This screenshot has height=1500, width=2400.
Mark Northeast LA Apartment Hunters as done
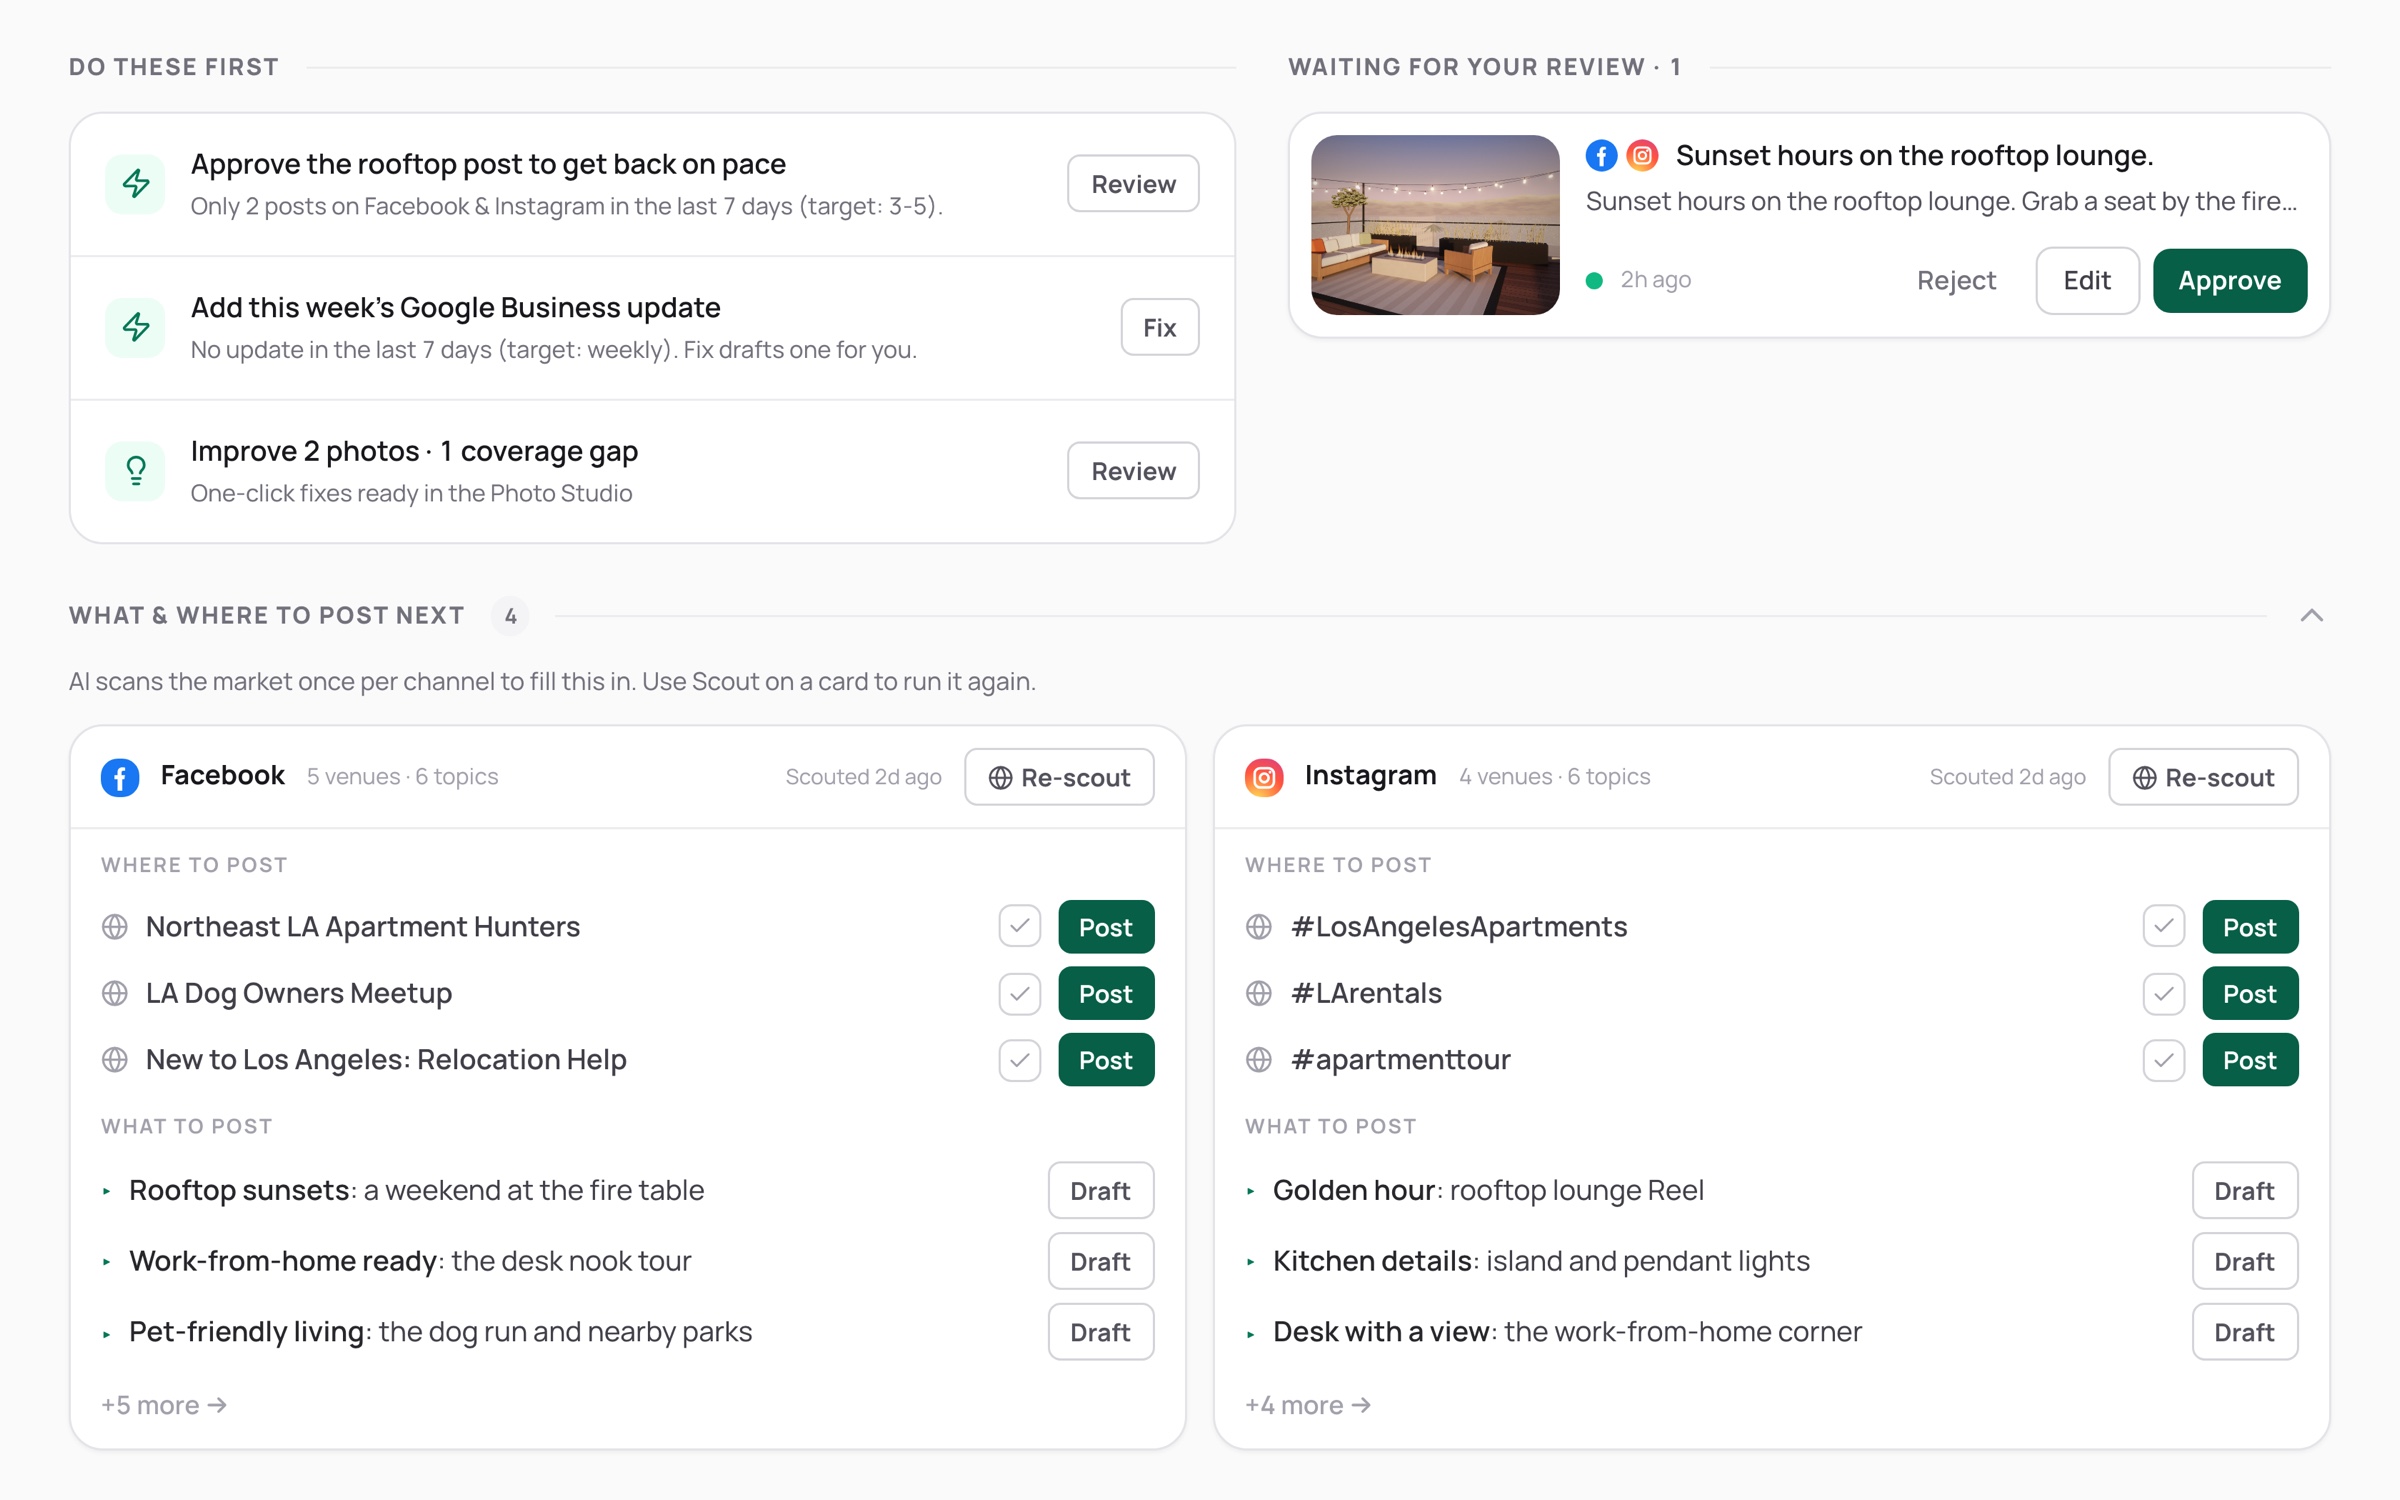click(1020, 927)
